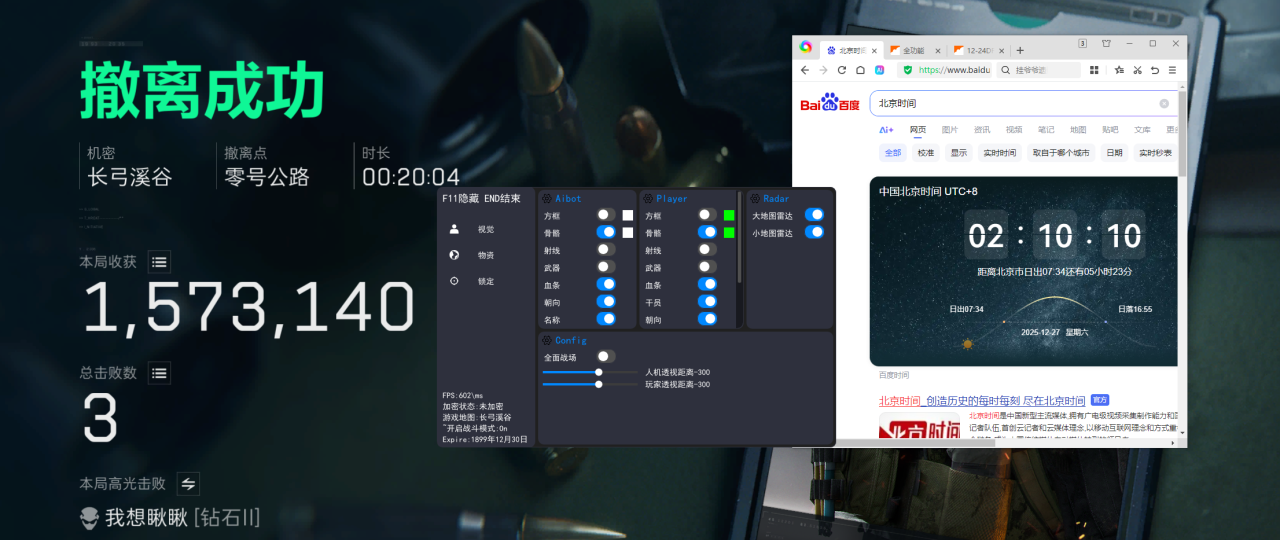Open the AI assistant icon in the toolbar
This screenshot has width=1280, height=540.
(x=879, y=70)
